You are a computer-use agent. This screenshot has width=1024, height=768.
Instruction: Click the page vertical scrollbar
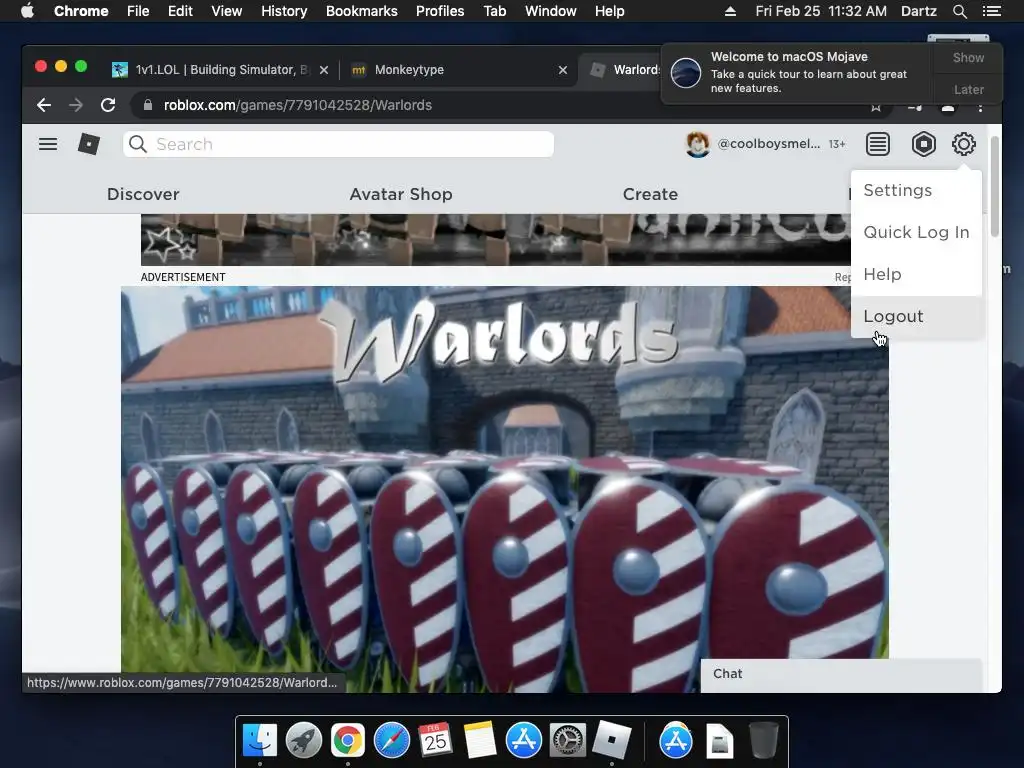(995, 186)
